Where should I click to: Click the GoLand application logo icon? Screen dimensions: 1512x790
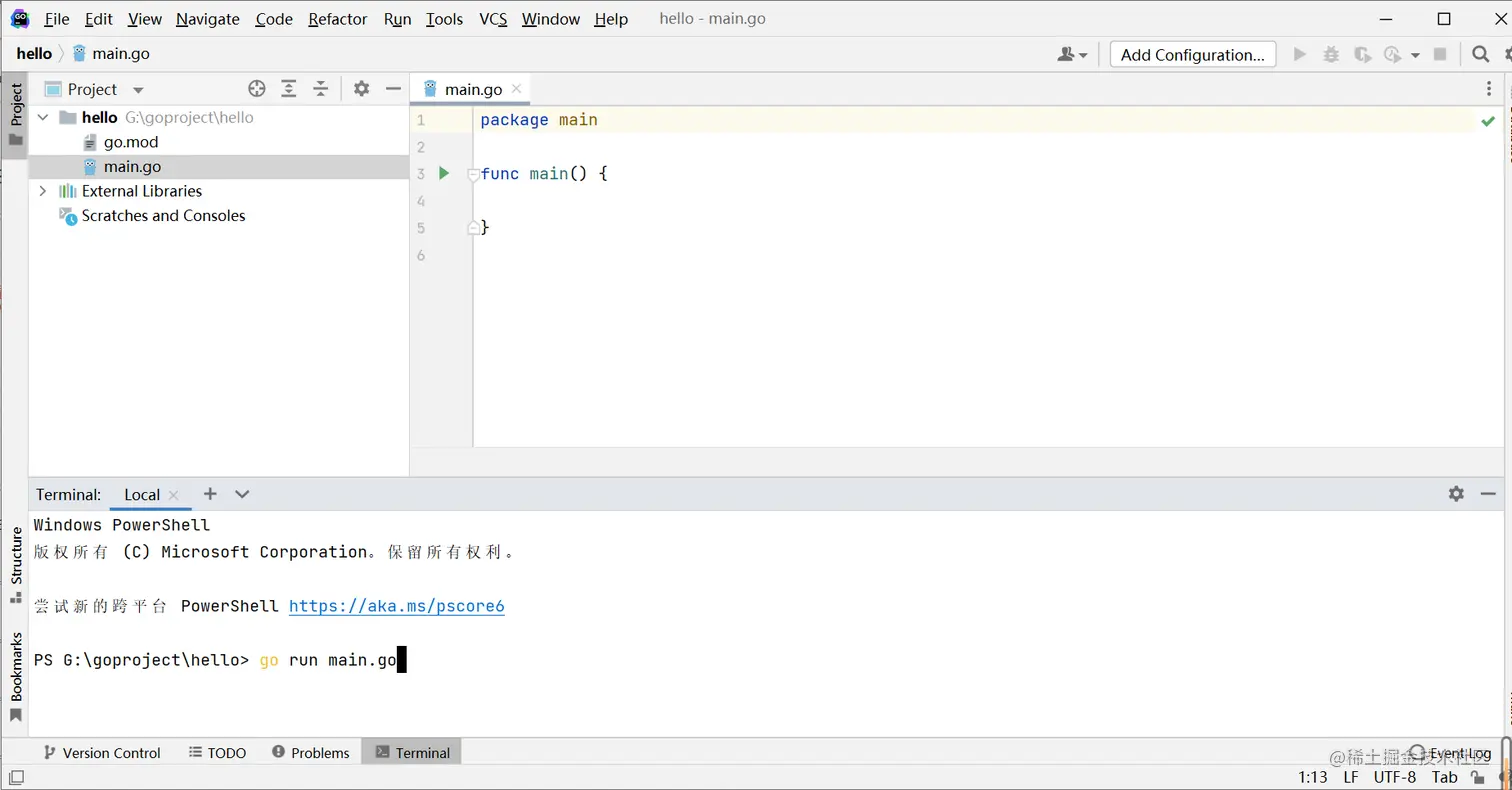20,18
